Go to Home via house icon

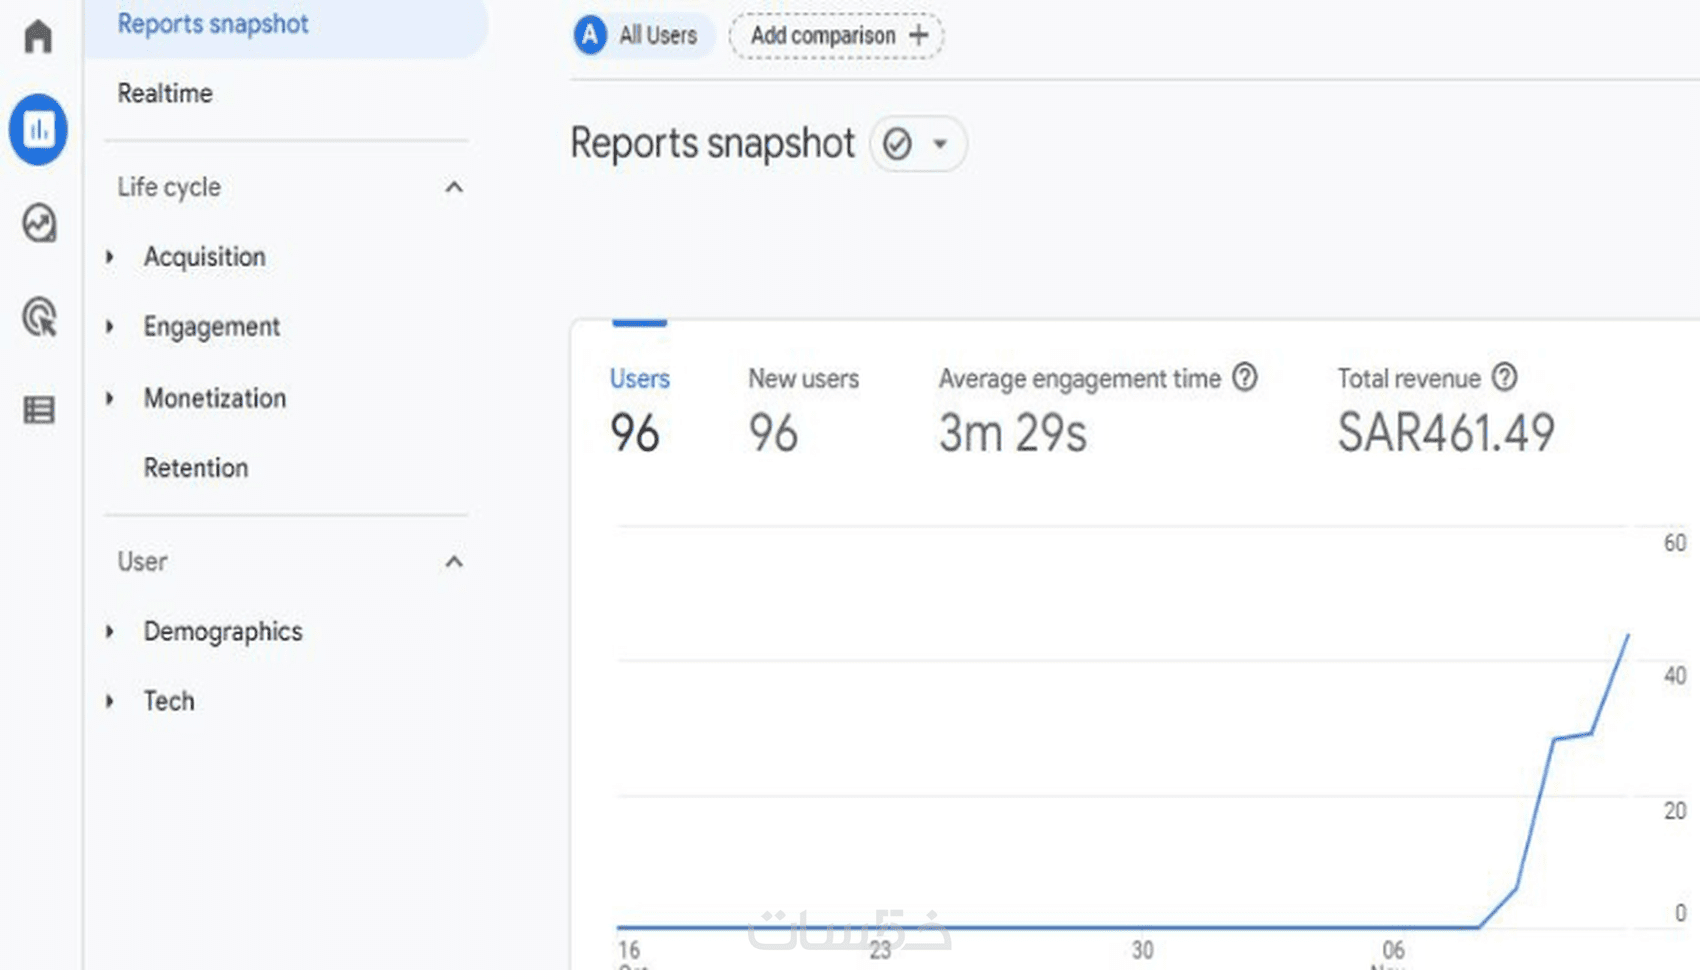(x=38, y=37)
